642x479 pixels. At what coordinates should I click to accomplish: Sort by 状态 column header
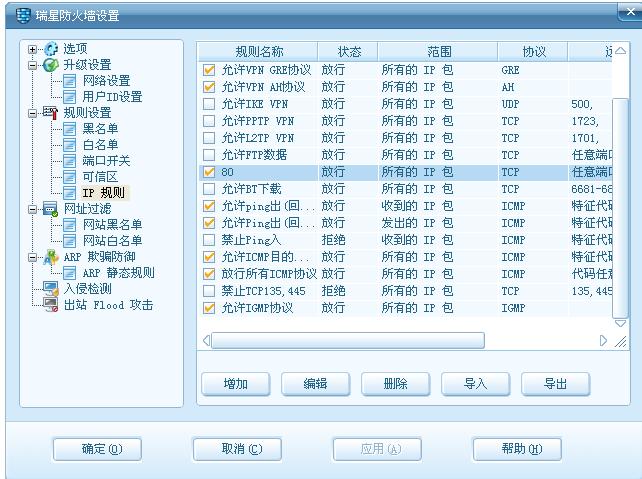pos(348,52)
